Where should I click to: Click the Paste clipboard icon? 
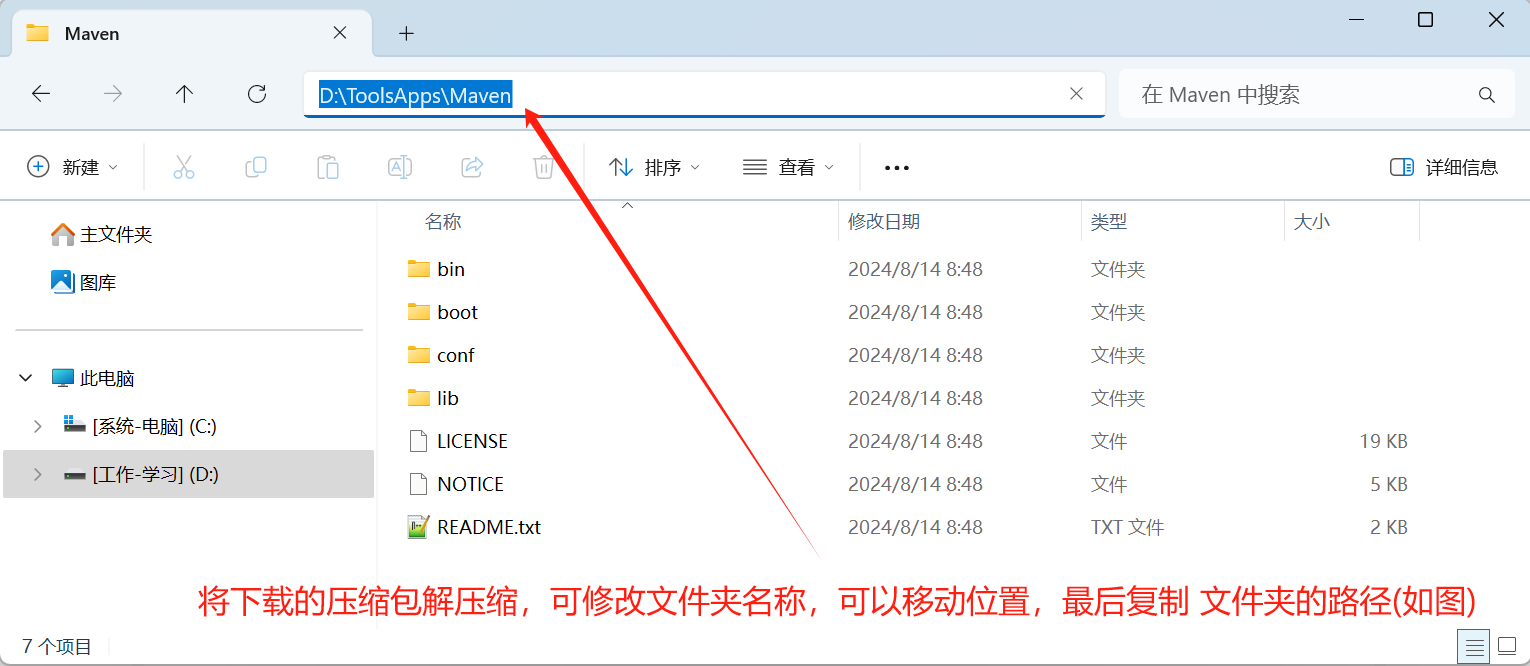(x=328, y=167)
